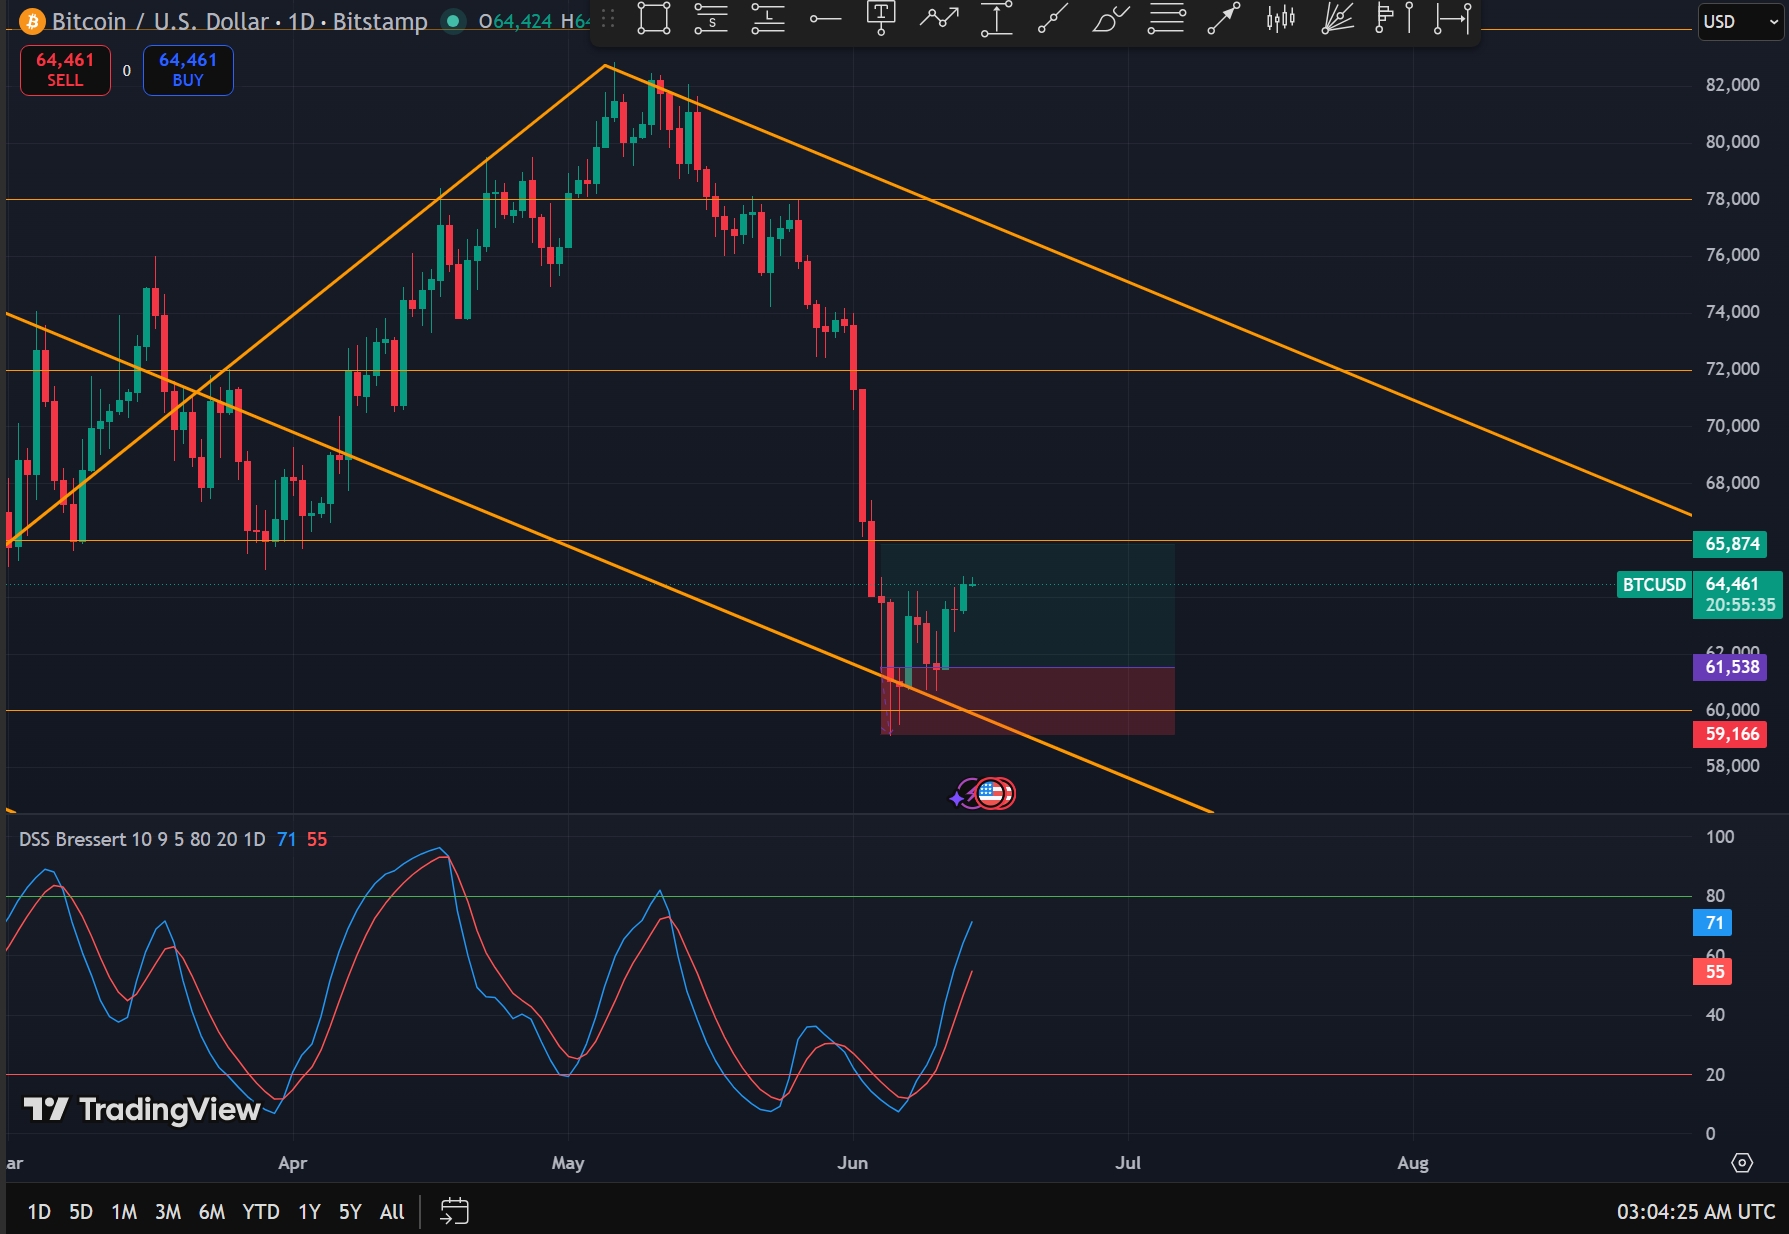Select the Arrow drawing tool
The image size is (1789, 1234).
1223,19
